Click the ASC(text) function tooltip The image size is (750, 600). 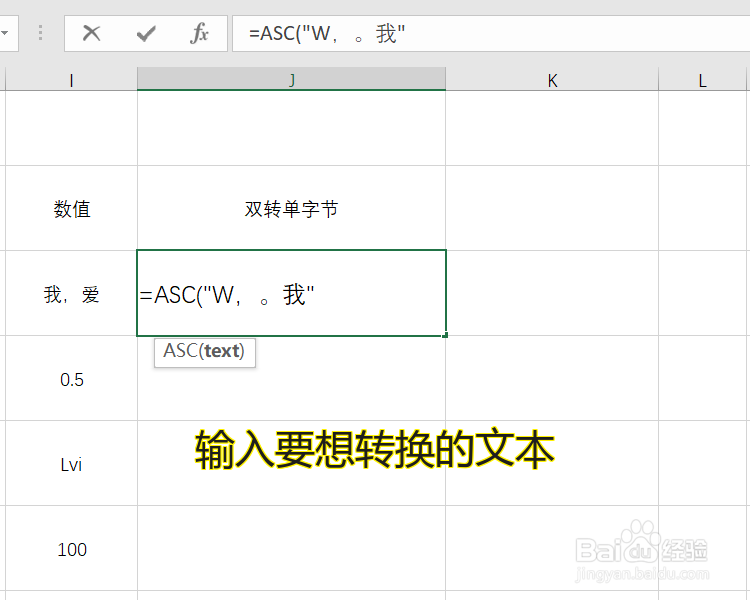[x=205, y=352]
